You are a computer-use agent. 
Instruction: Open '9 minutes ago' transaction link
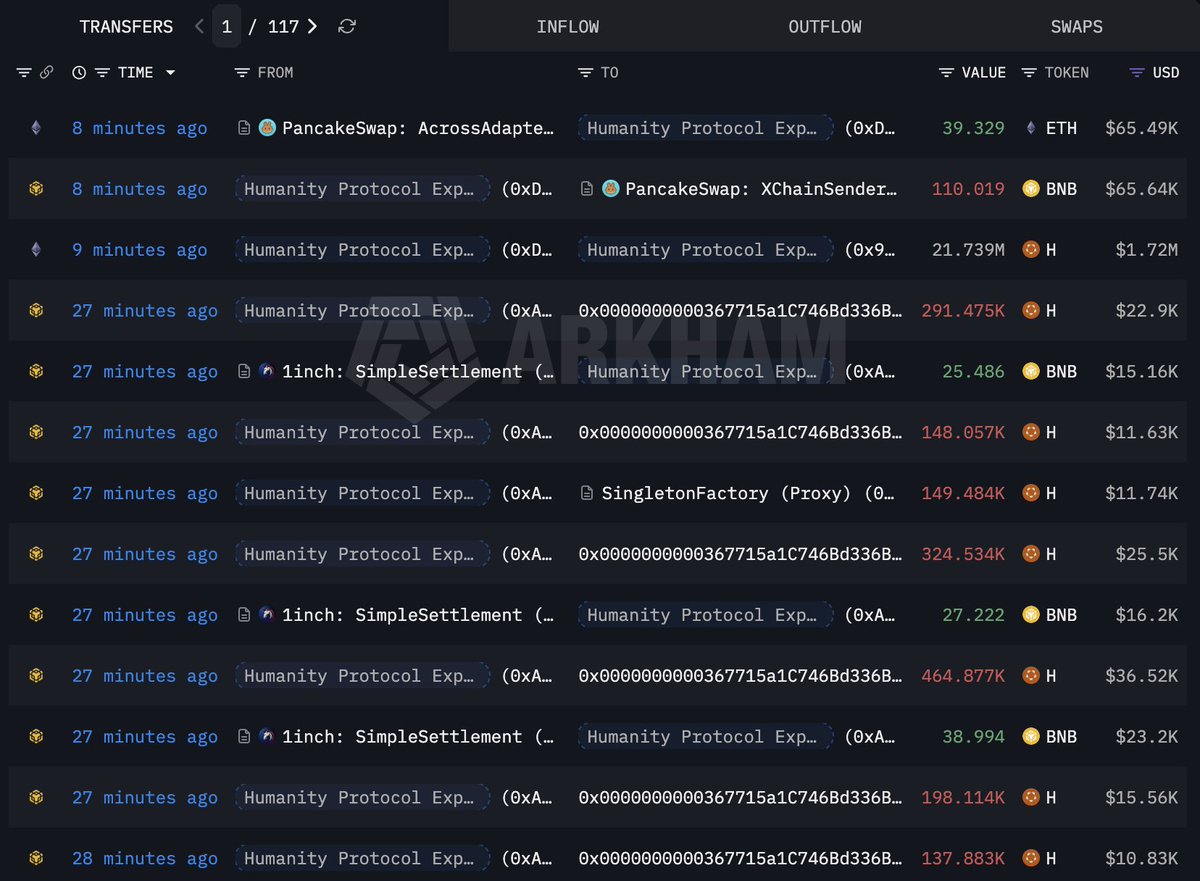pos(140,250)
